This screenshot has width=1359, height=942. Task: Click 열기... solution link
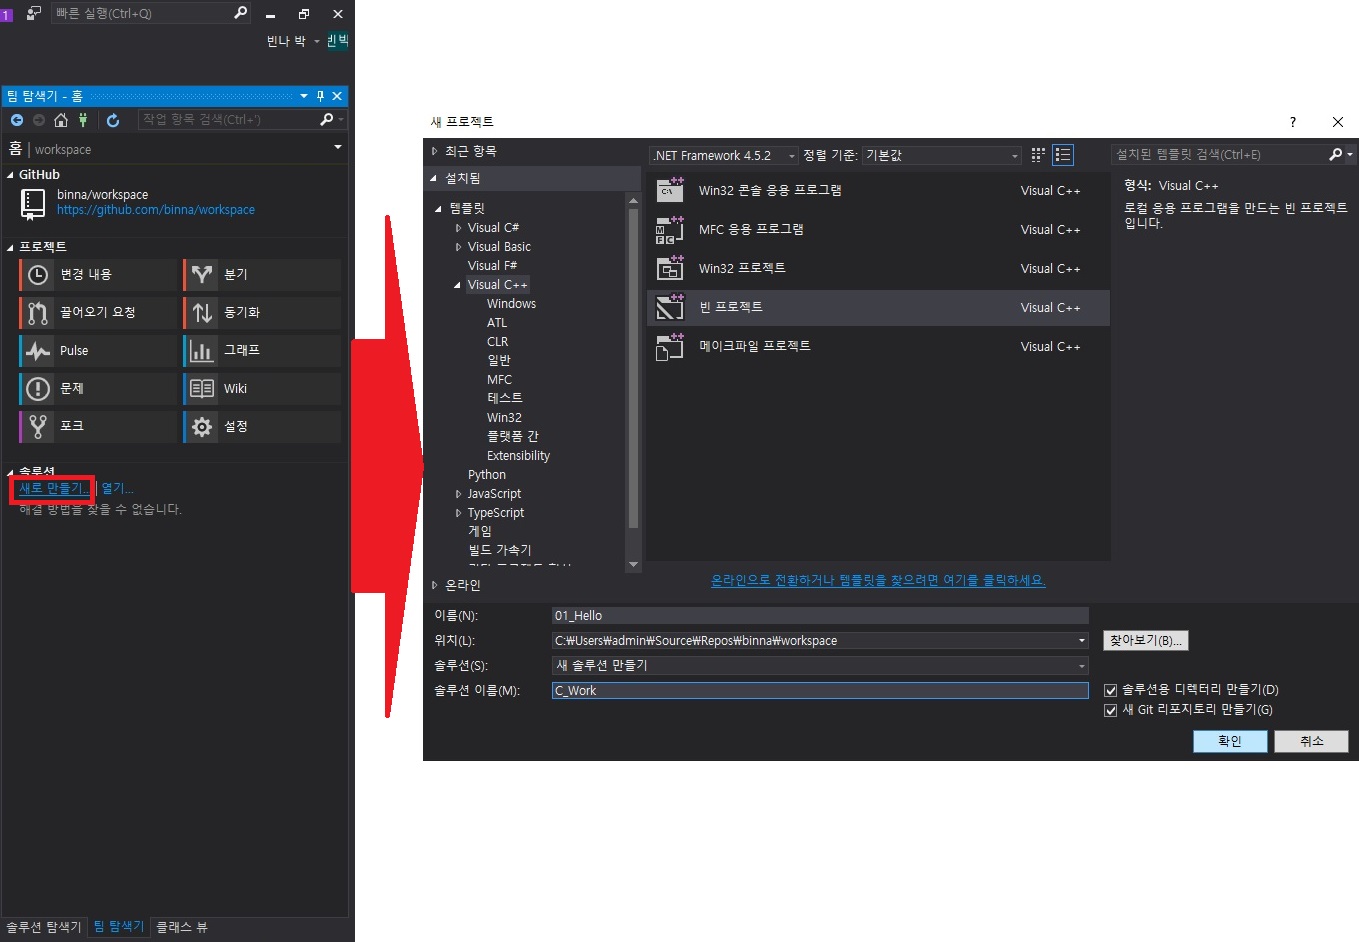(117, 488)
